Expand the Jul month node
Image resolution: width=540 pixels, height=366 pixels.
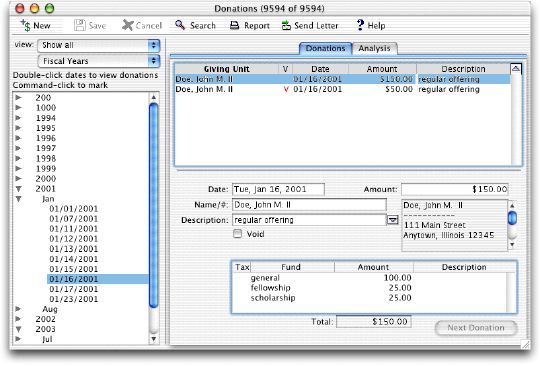(x=19, y=339)
